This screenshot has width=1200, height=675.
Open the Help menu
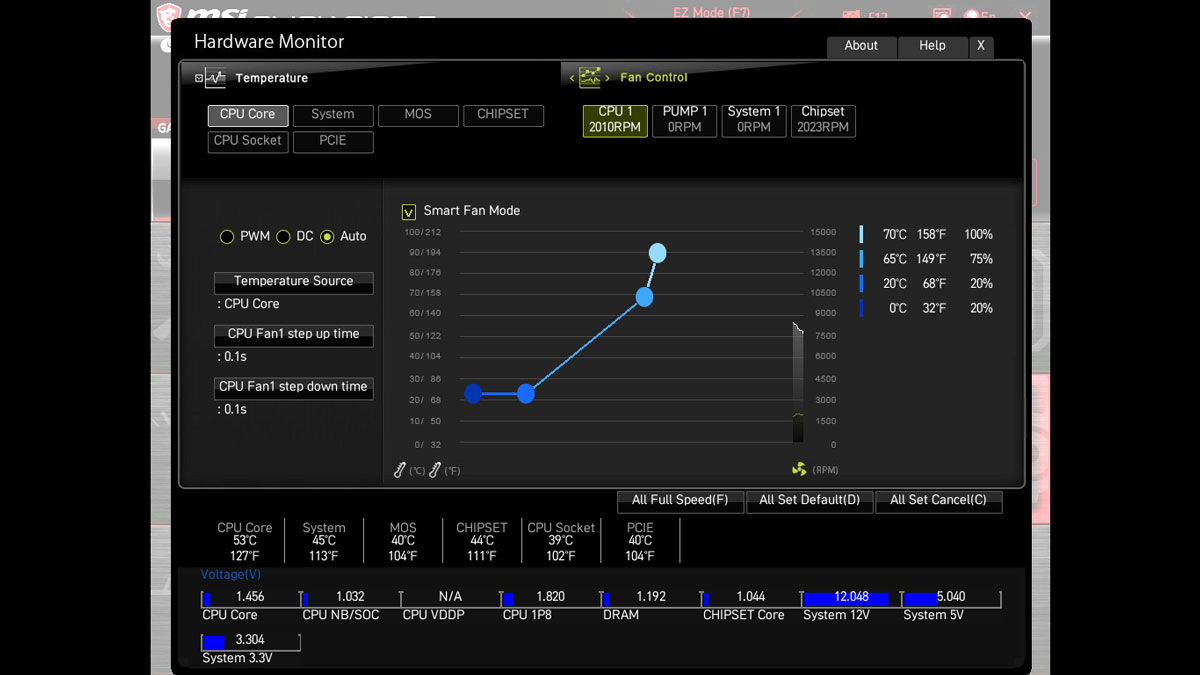(932, 46)
